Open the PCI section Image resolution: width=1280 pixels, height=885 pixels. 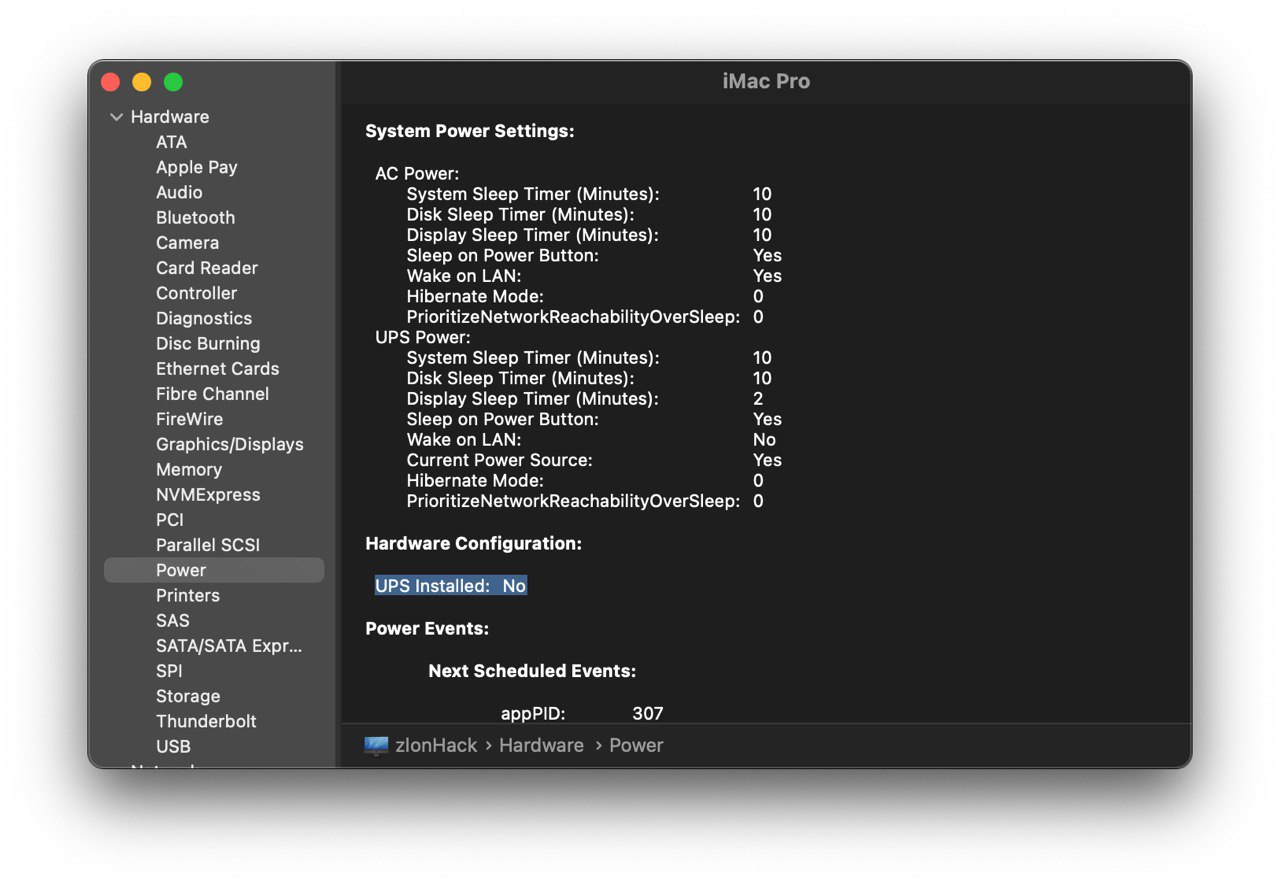[x=170, y=520]
